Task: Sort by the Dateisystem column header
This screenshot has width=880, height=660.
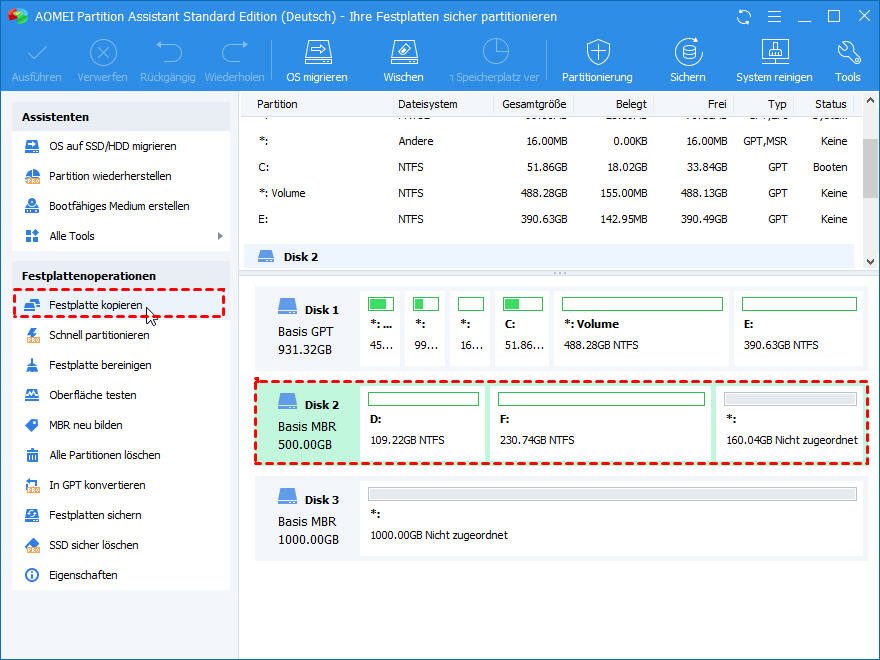Action: point(428,104)
